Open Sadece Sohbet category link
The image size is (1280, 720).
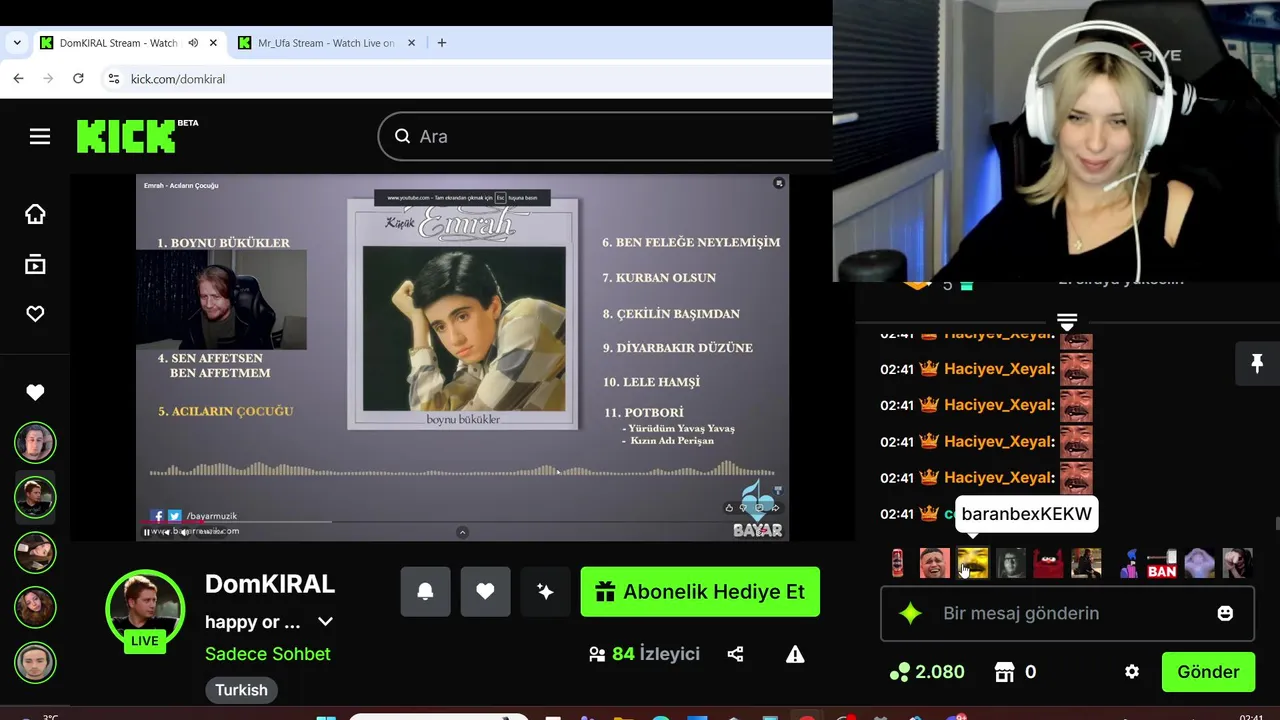point(267,654)
